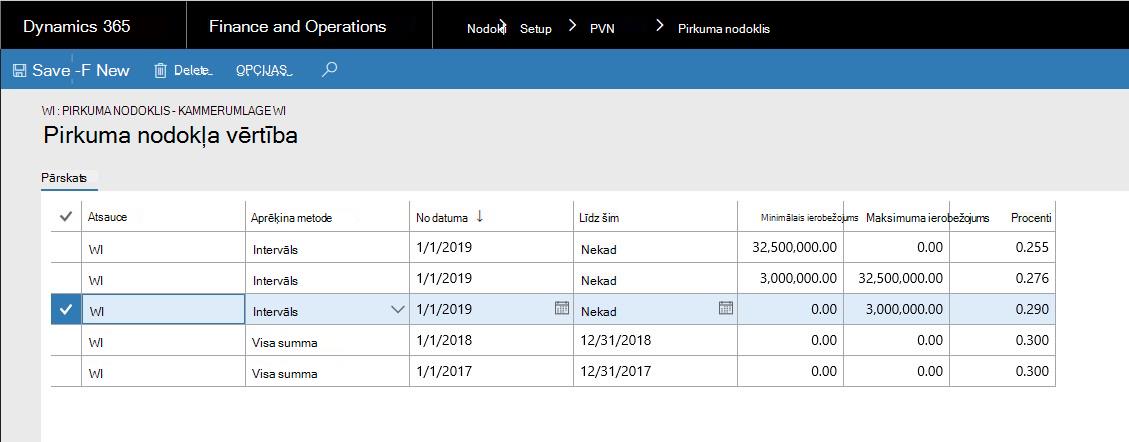Click sort arrow beside No datuma header
1129x442 pixels.
click(480, 217)
